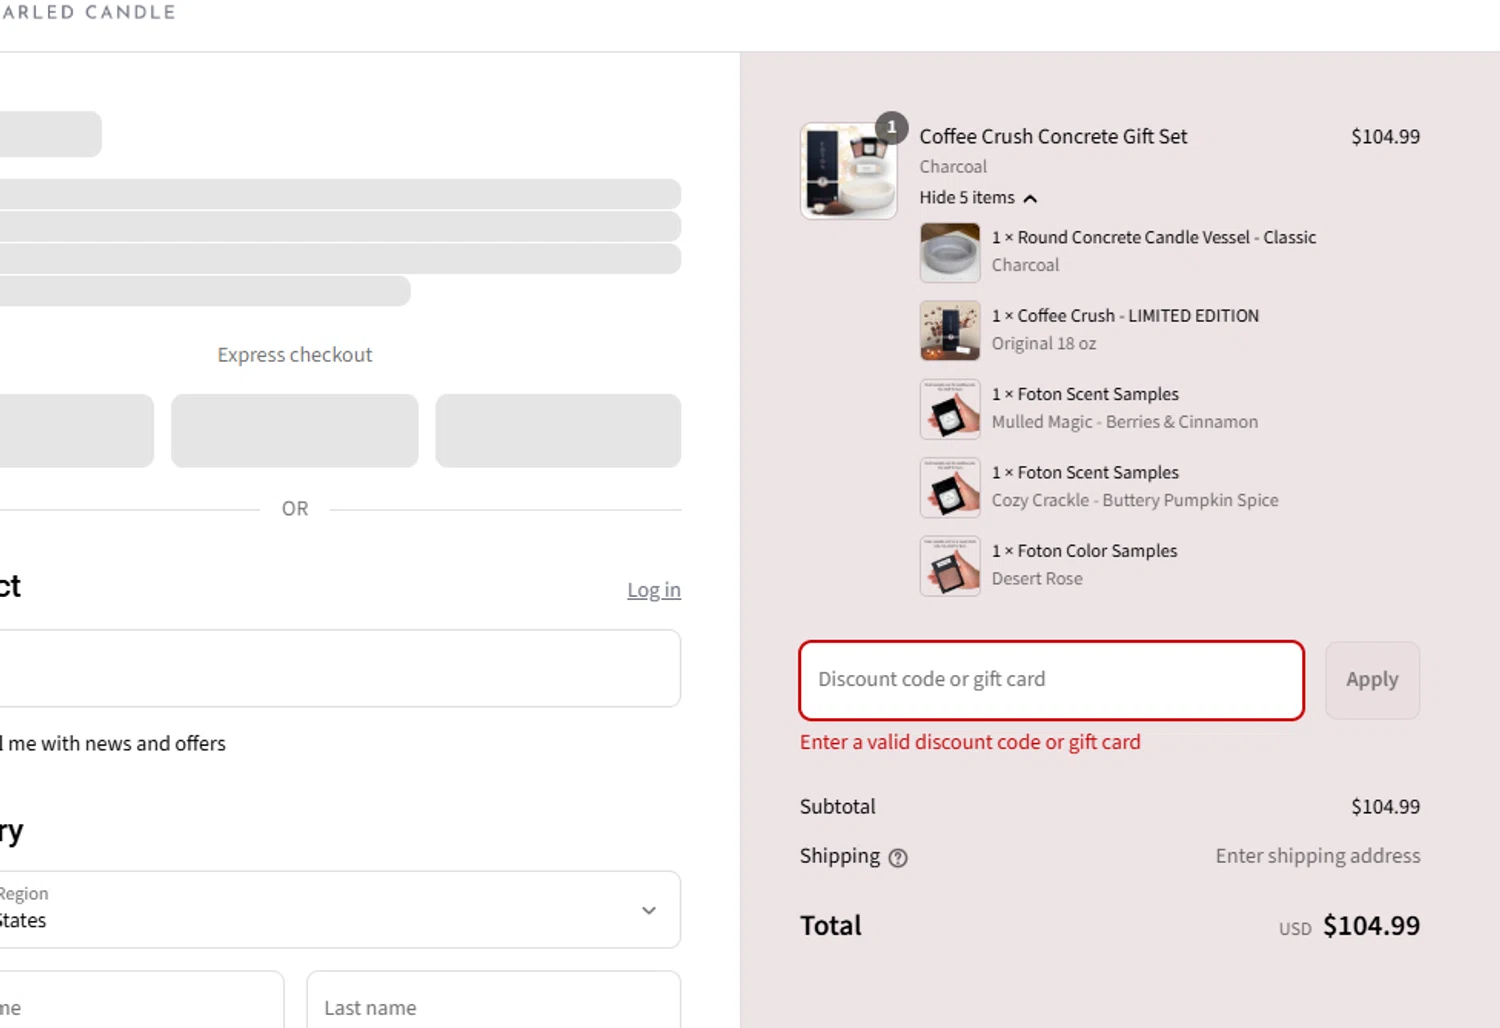The width and height of the screenshot is (1500, 1028).
Task: Click the 'Enter a valid discount code' error
Action: coord(970,742)
